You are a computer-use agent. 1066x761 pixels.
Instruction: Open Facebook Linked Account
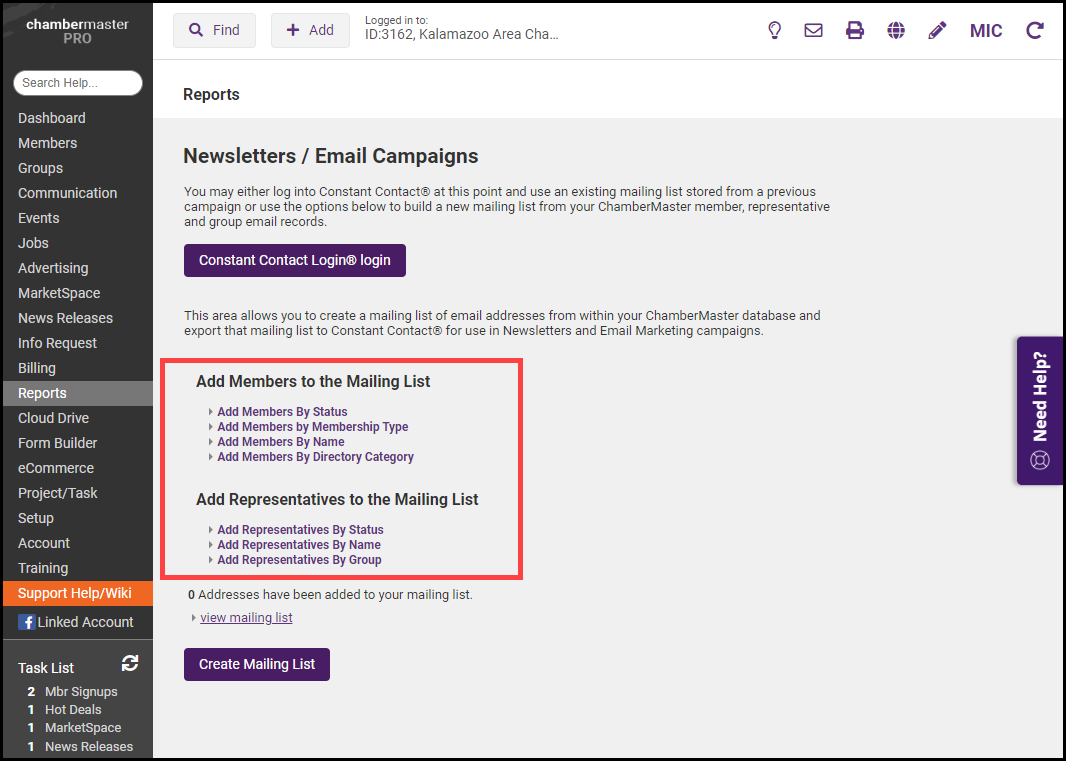click(x=76, y=622)
